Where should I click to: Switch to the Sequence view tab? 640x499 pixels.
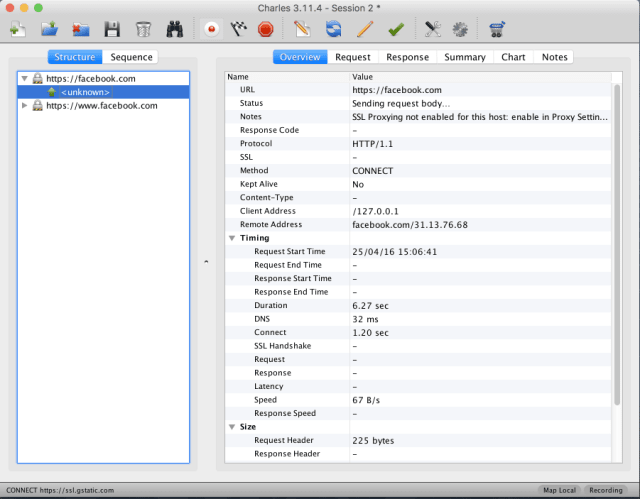pyautogui.click(x=131, y=57)
